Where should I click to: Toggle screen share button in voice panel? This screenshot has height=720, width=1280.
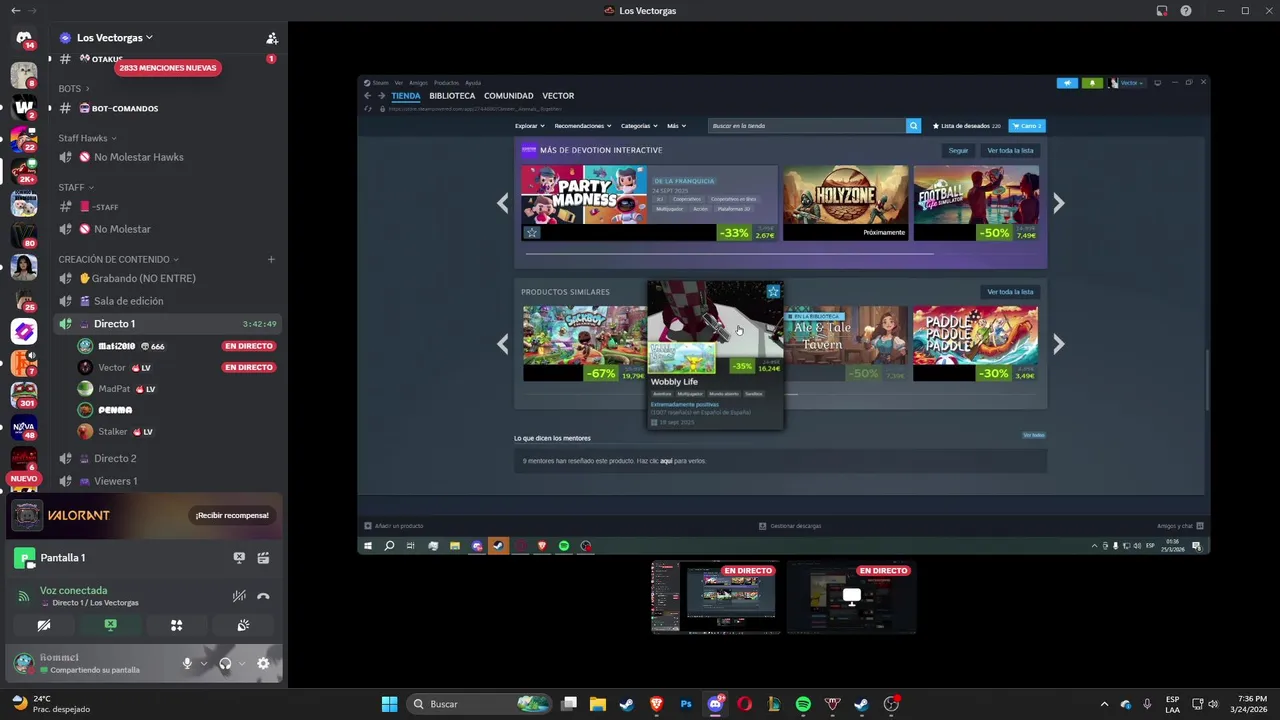(110, 625)
